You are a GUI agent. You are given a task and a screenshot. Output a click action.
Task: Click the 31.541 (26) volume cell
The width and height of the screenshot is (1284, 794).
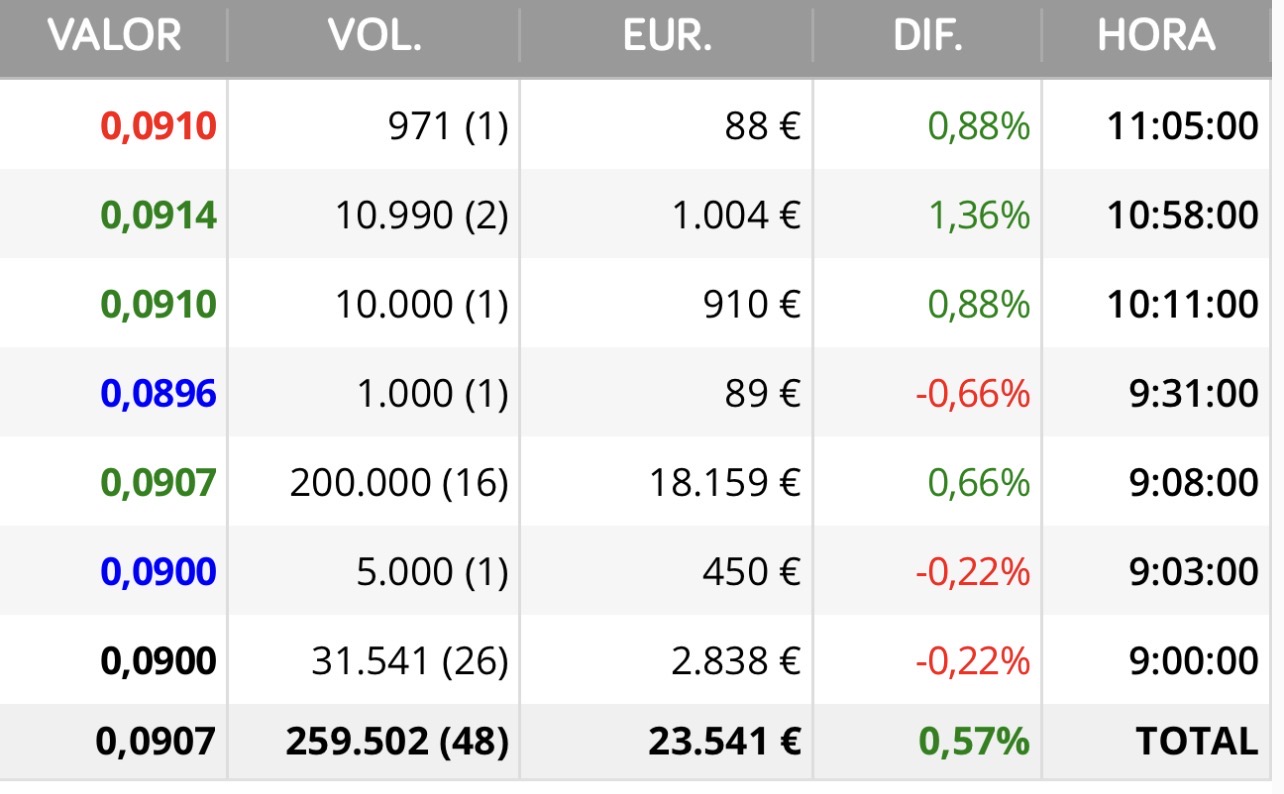(x=409, y=661)
